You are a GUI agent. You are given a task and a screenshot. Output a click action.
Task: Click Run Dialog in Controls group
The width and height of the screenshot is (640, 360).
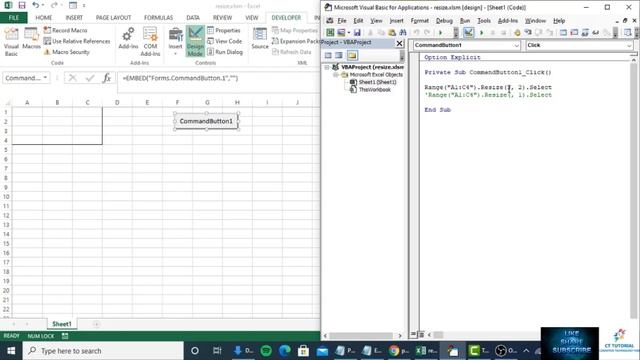(225, 52)
